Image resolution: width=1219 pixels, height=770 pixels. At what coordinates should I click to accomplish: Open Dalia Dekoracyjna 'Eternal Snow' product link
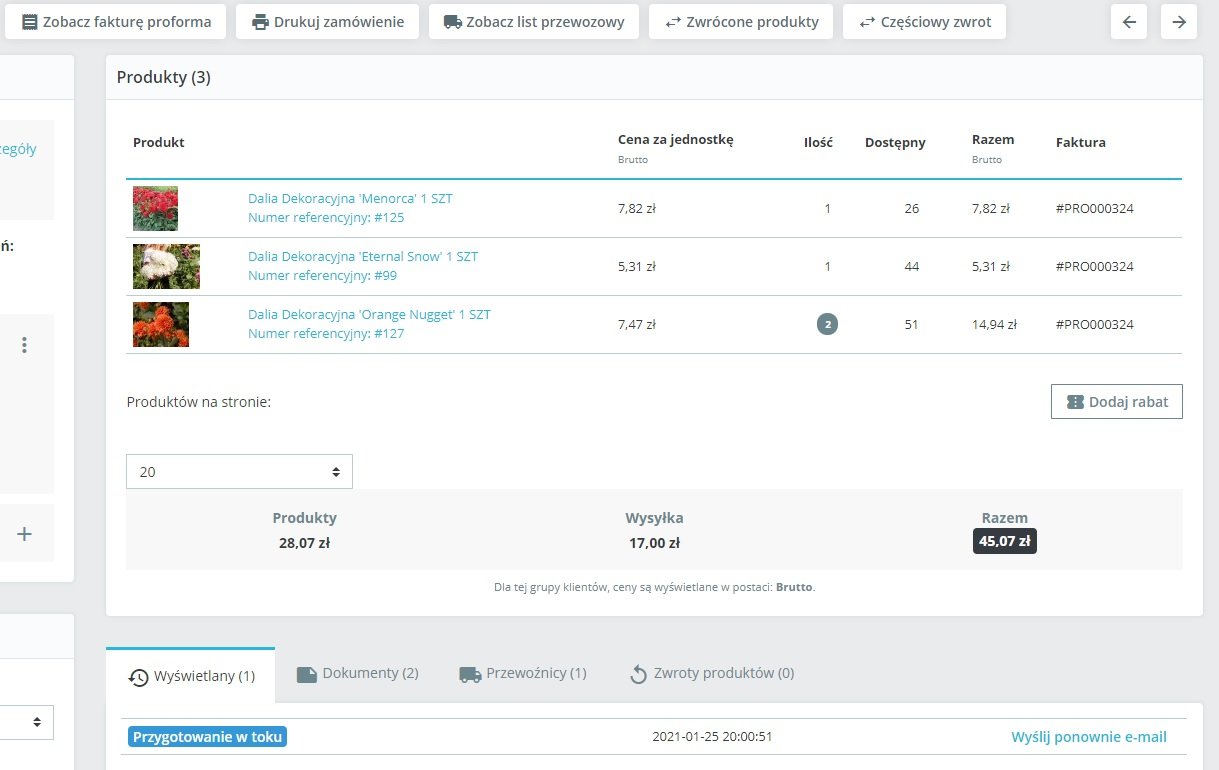point(363,256)
